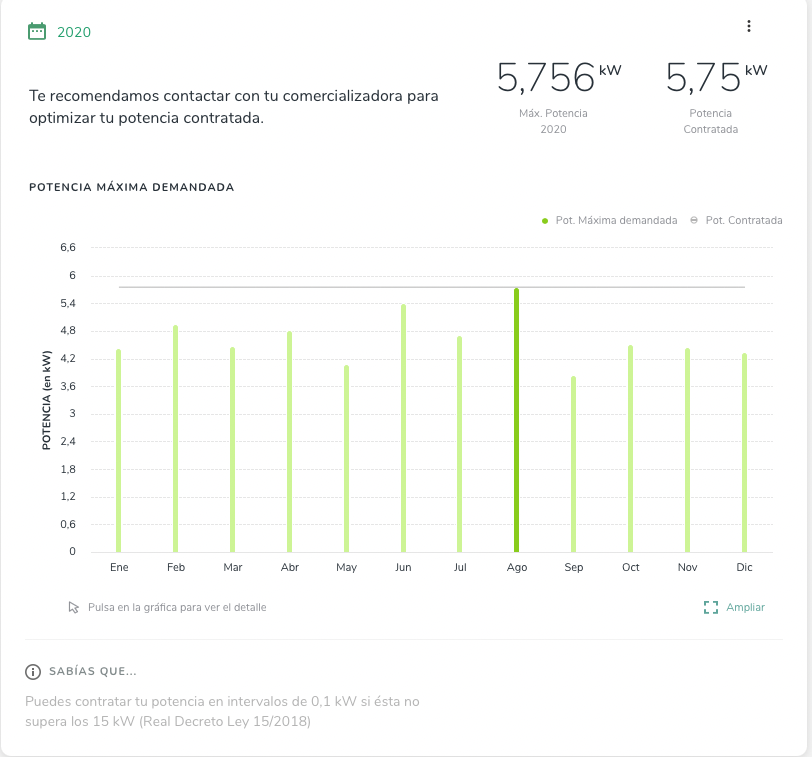The image size is (812, 757).
Task: Select the Dic bar in chart
Action: 744,453
